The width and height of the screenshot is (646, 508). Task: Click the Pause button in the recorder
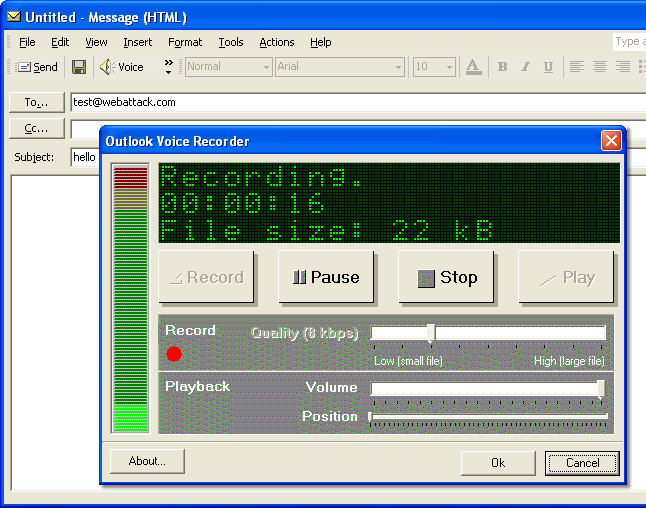coord(326,277)
